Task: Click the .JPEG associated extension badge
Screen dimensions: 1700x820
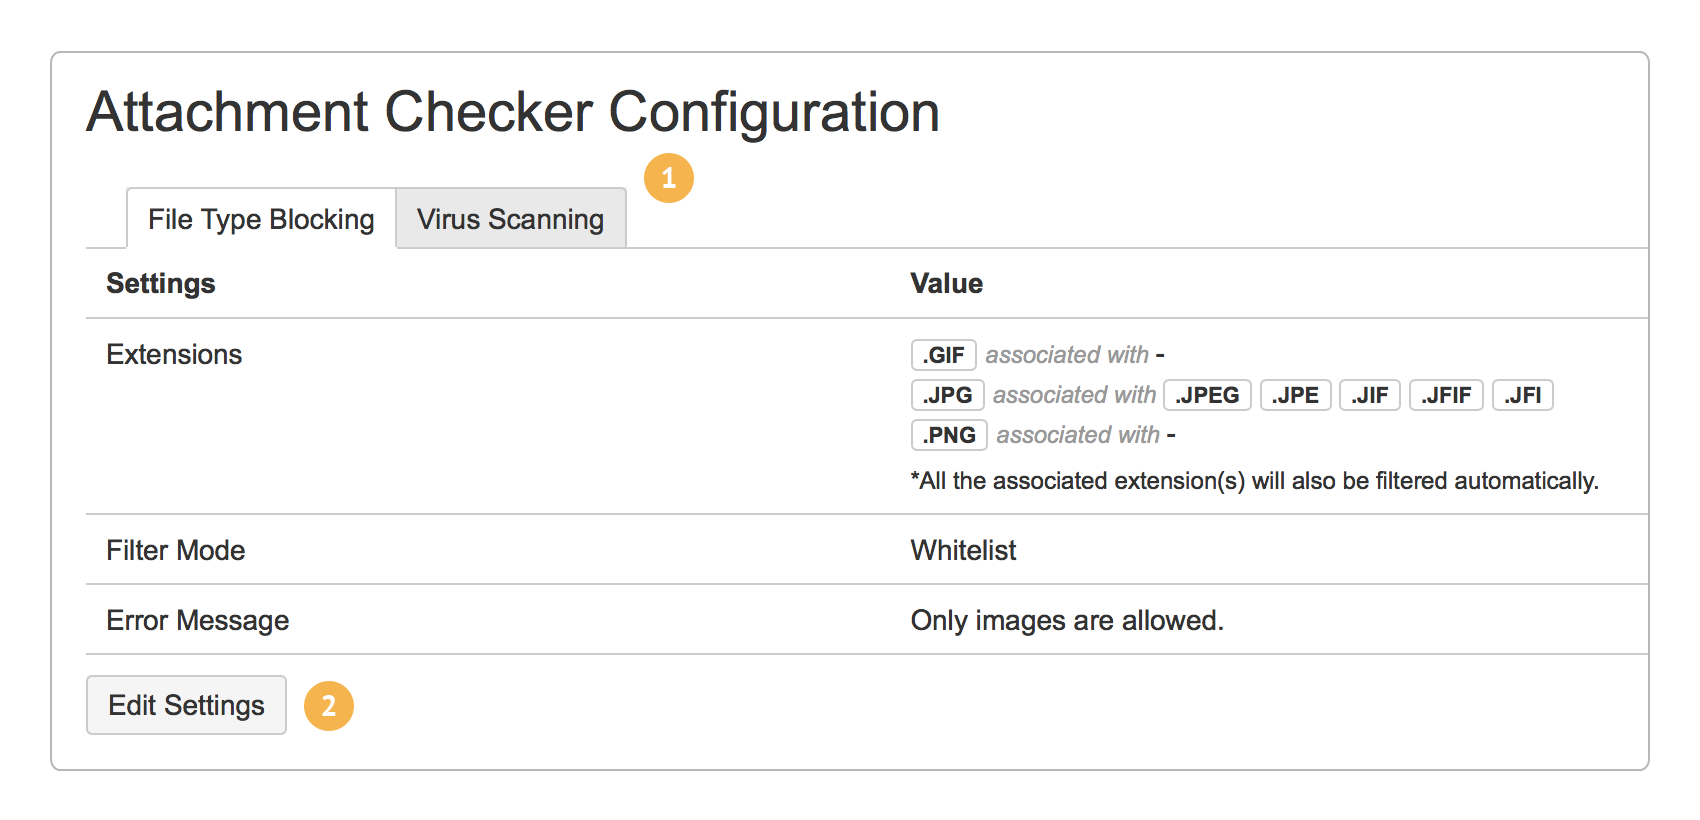Action: 1207,395
